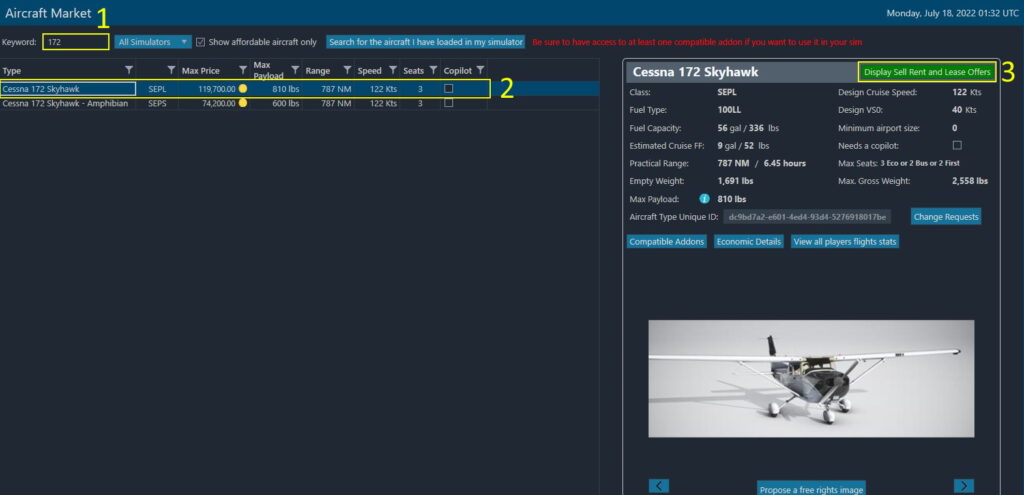Select Cessna 172 Skyhawk - Amphibian row
The height and width of the screenshot is (495, 1024).
[x=300, y=103]
